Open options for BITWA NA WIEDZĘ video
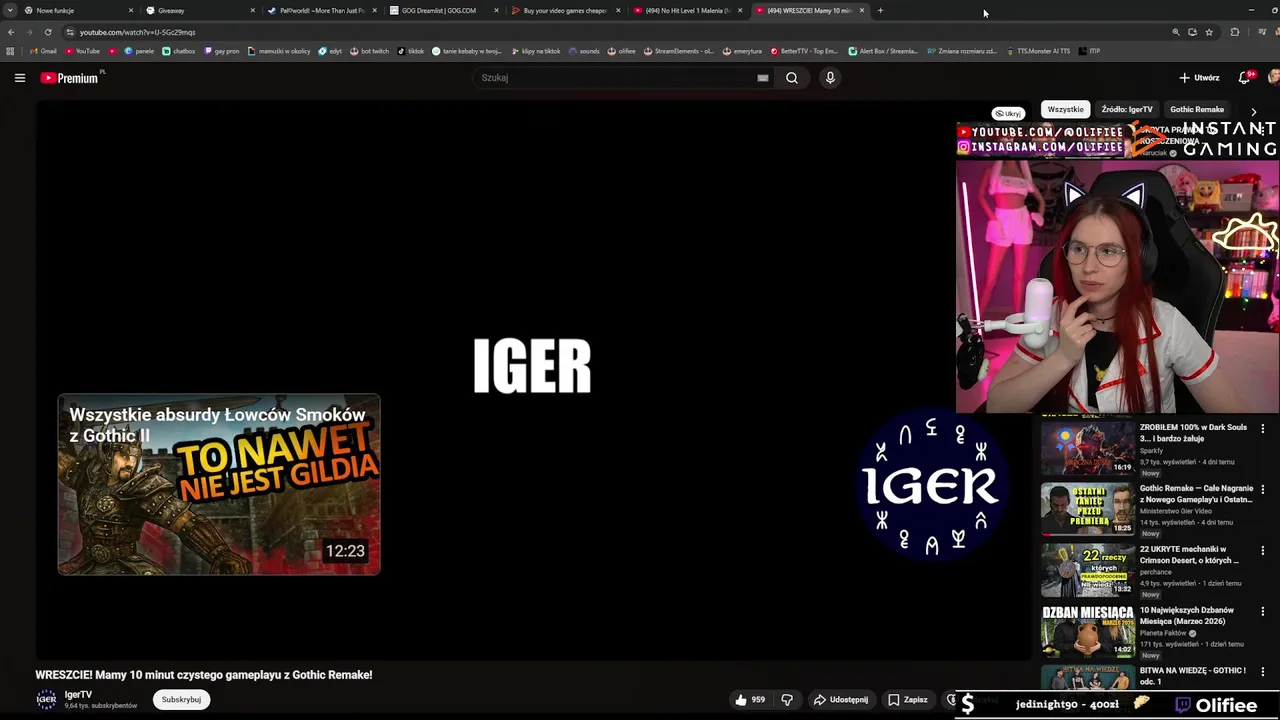This screenshot has width=1280, height=720. coord(1262,671)
